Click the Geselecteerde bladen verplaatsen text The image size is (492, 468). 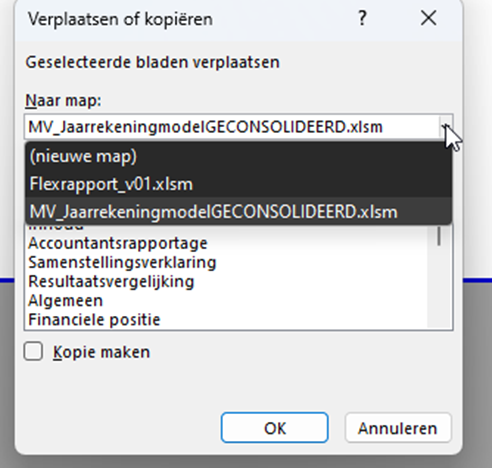(153, 62)
